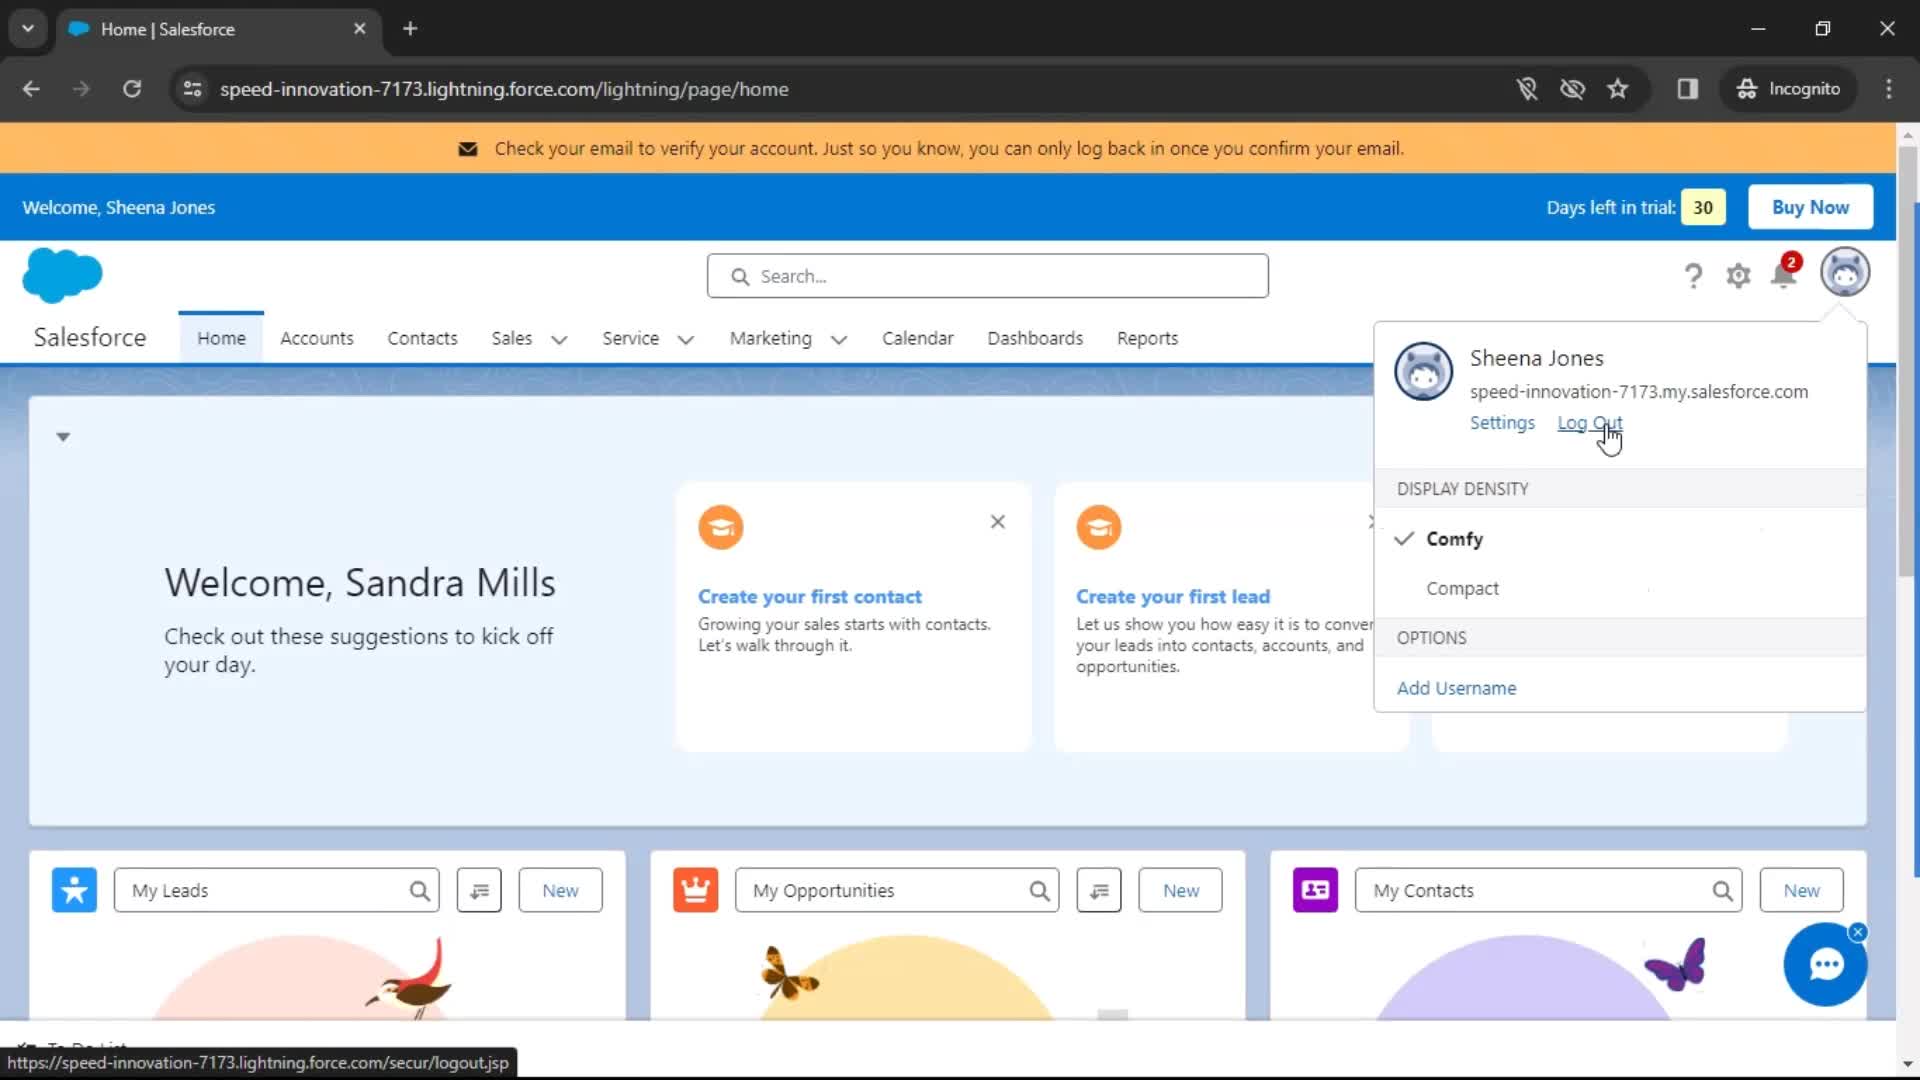Open the Chrome three-dot menu
This screenshot has height=1080, width=1920.
pos(1889,89)
